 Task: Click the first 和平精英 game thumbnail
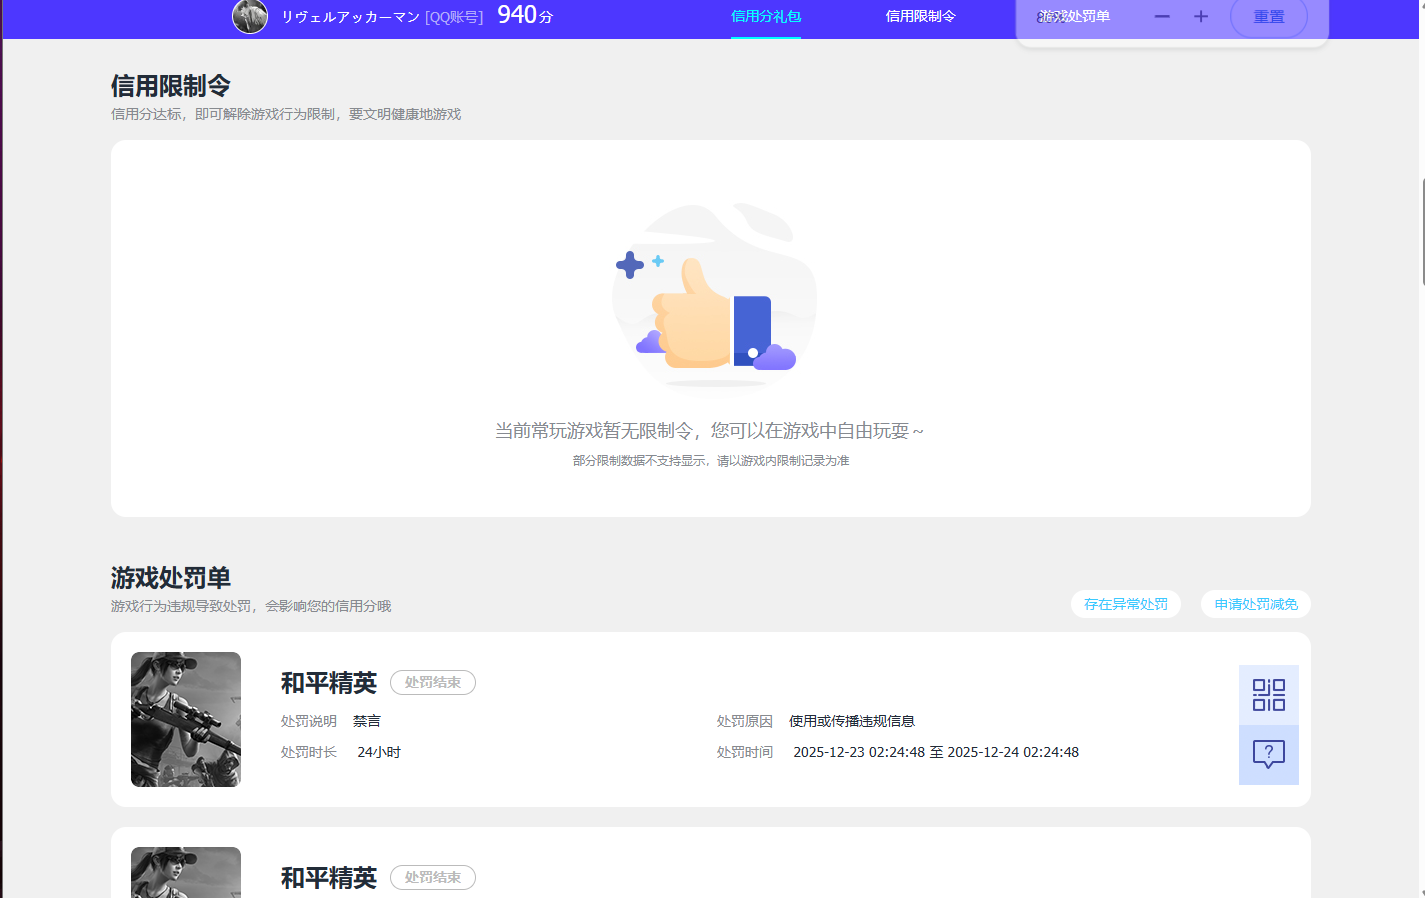185,719
